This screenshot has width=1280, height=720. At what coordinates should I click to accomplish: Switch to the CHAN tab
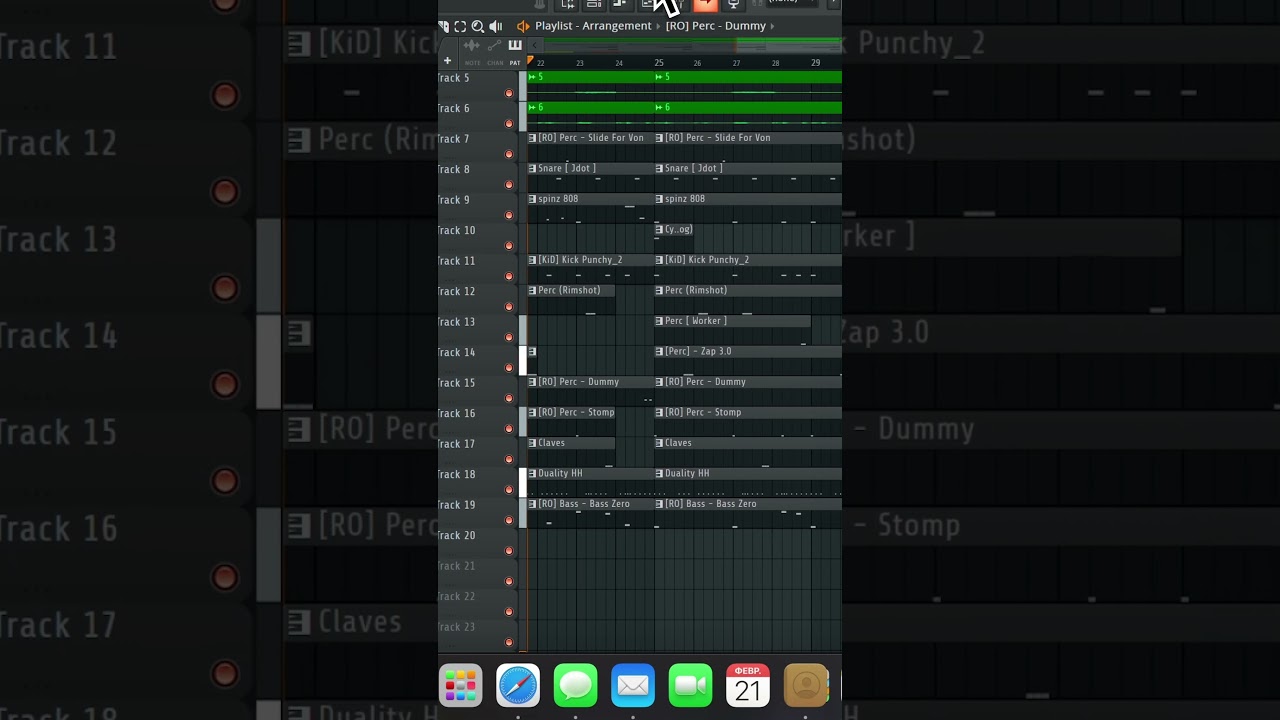(x=496, y=63)
